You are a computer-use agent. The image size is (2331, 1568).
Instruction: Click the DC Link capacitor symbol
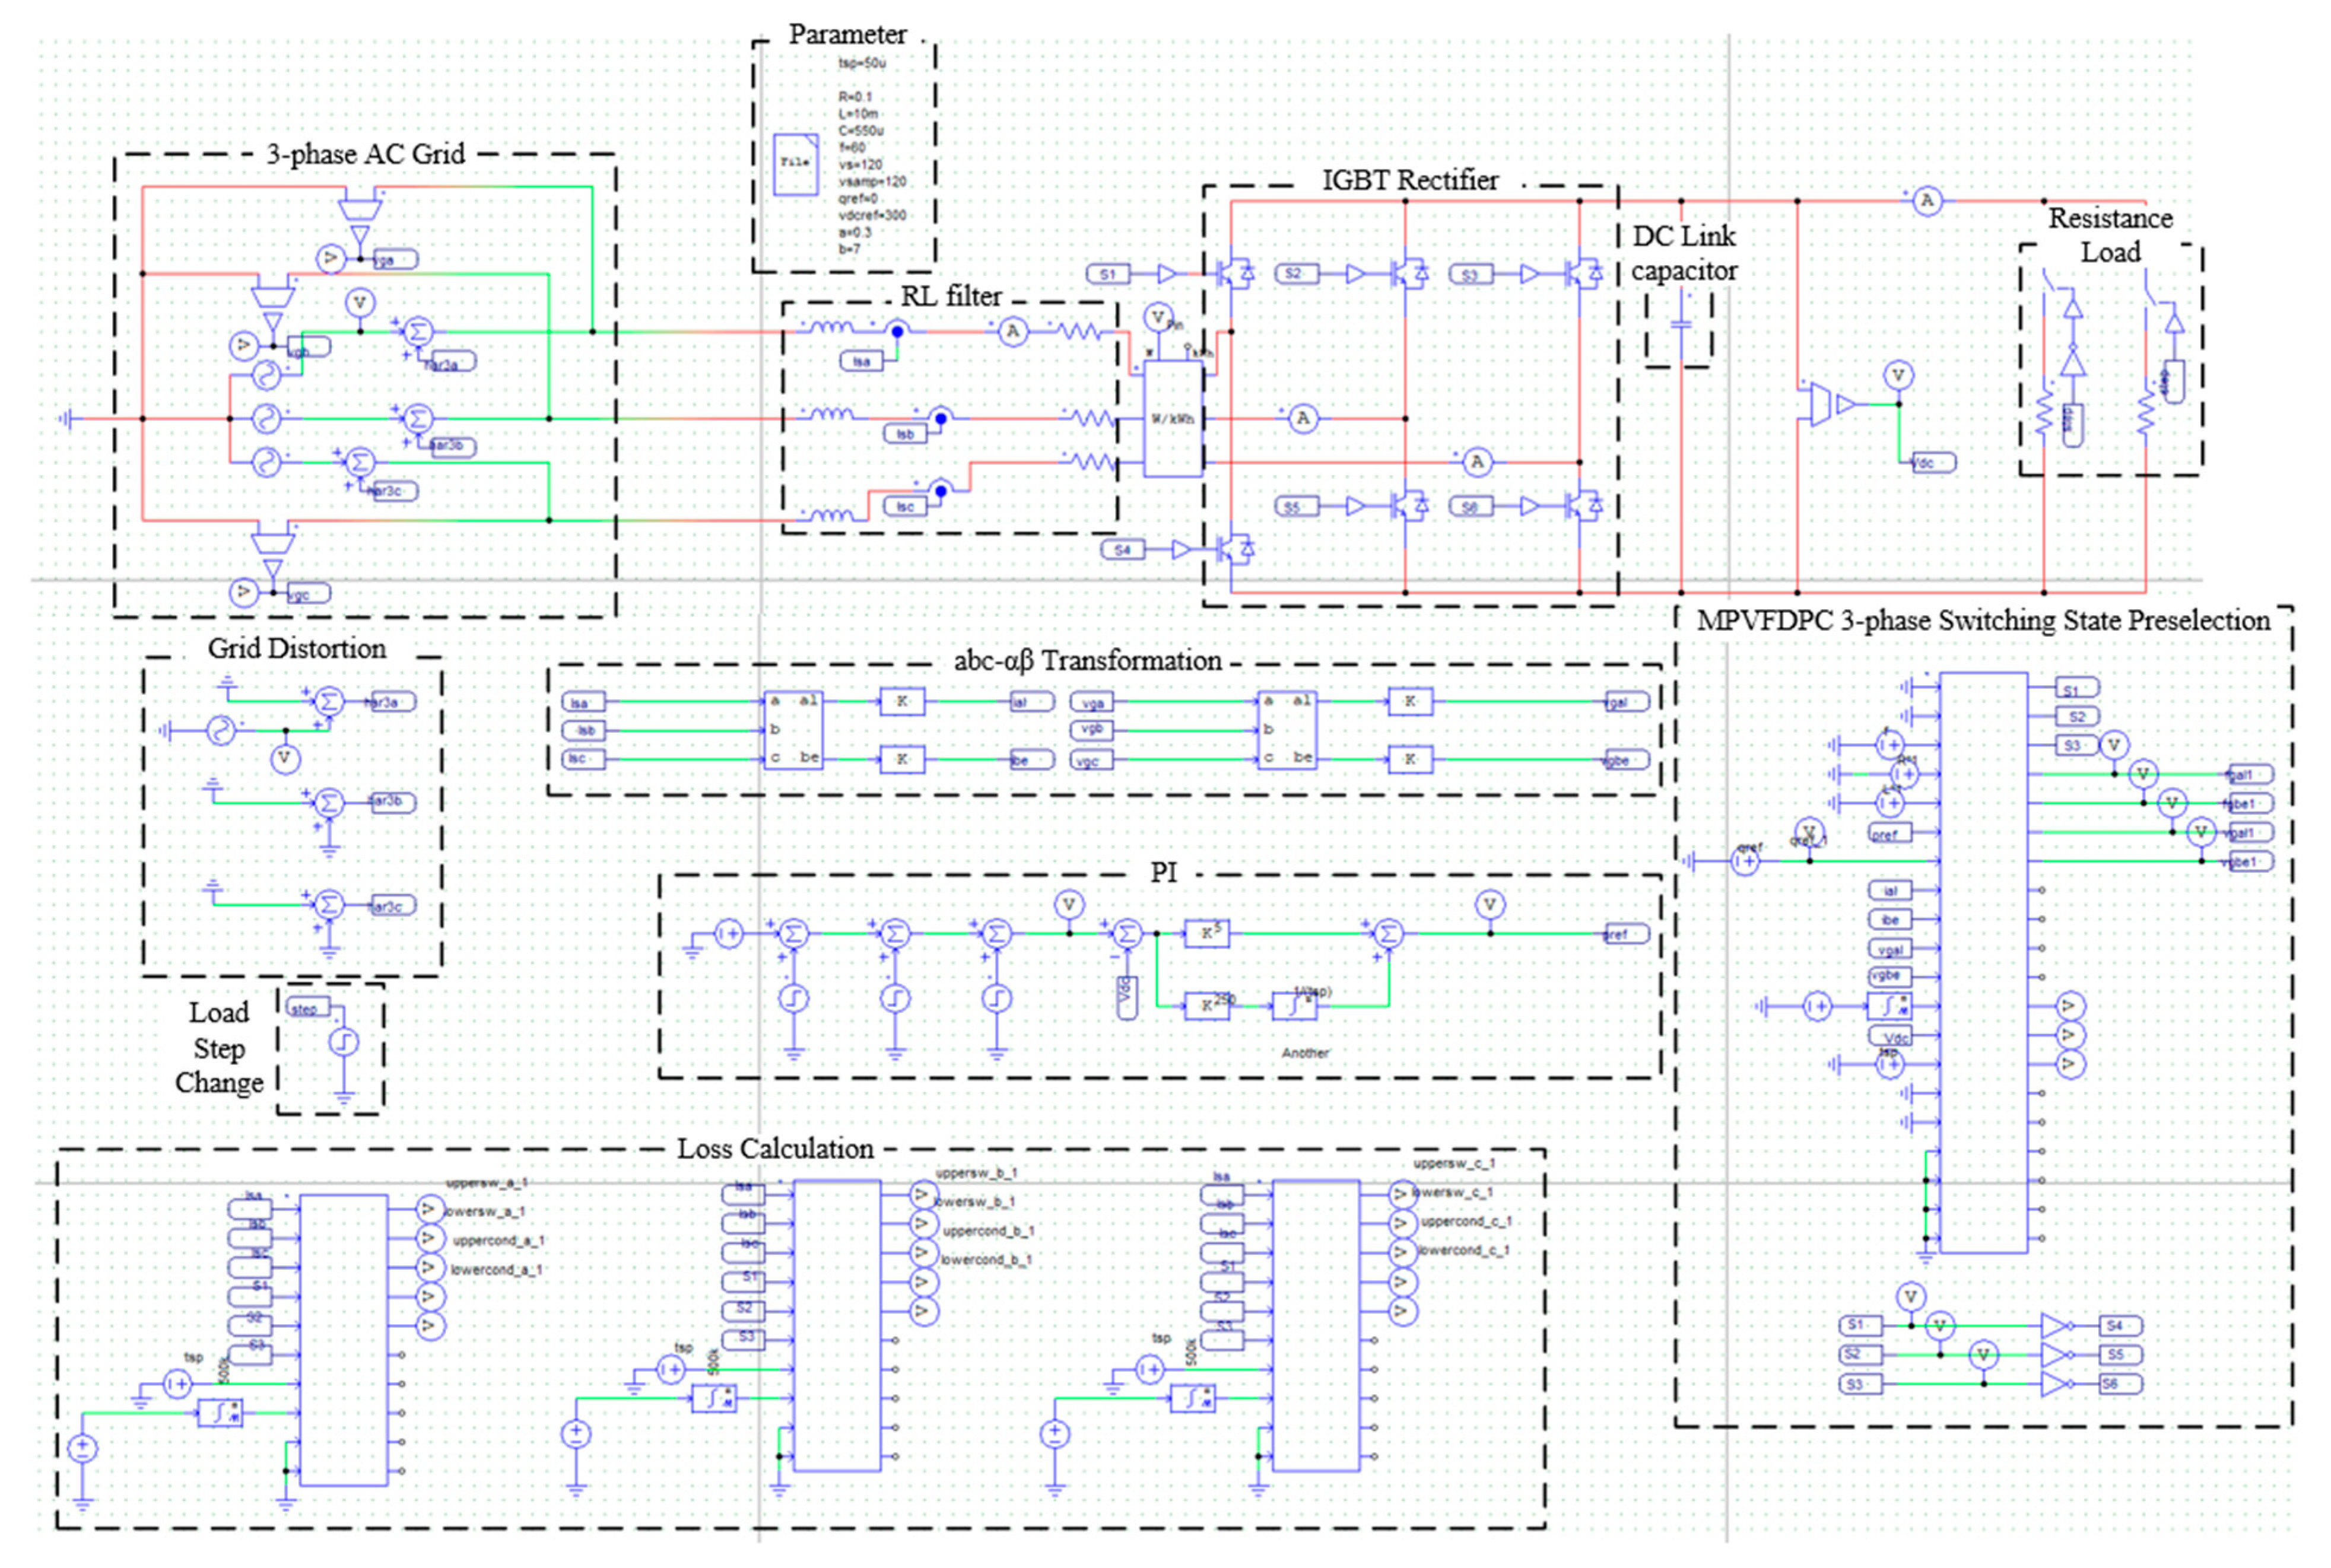(x=1681, y=326)
